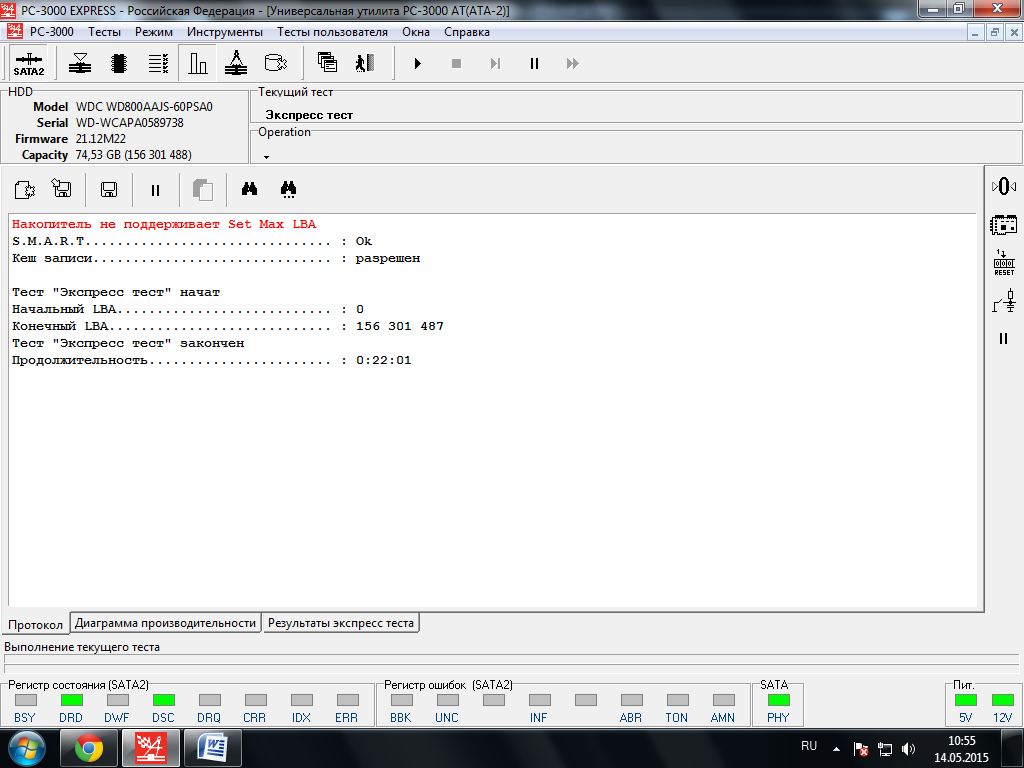This screenshot has height=768, width=1024.
Task: Click the red warning line about Set Max LBA
Action: pyautogui.click(x=164, y=224)
